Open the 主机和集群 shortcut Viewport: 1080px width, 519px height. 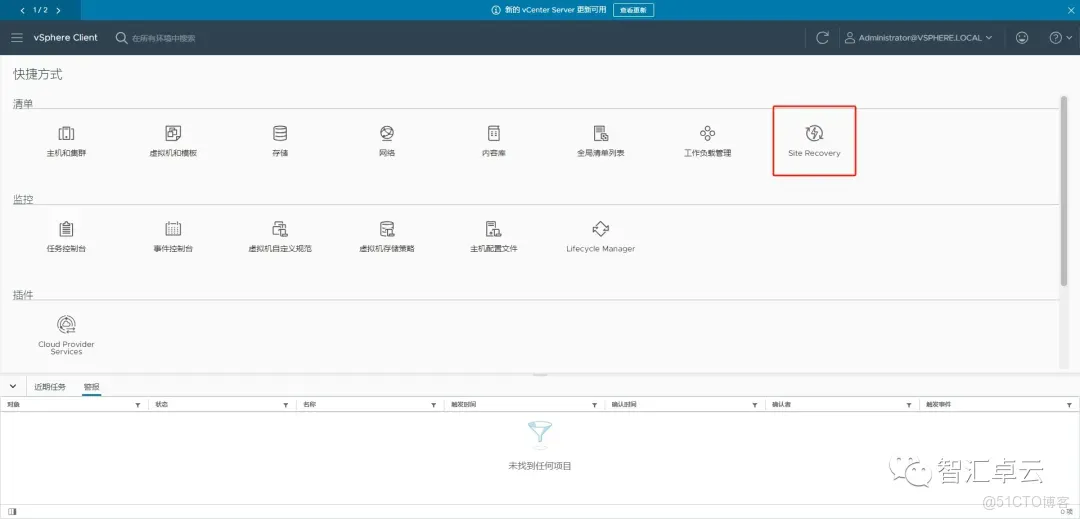[66, 142]
